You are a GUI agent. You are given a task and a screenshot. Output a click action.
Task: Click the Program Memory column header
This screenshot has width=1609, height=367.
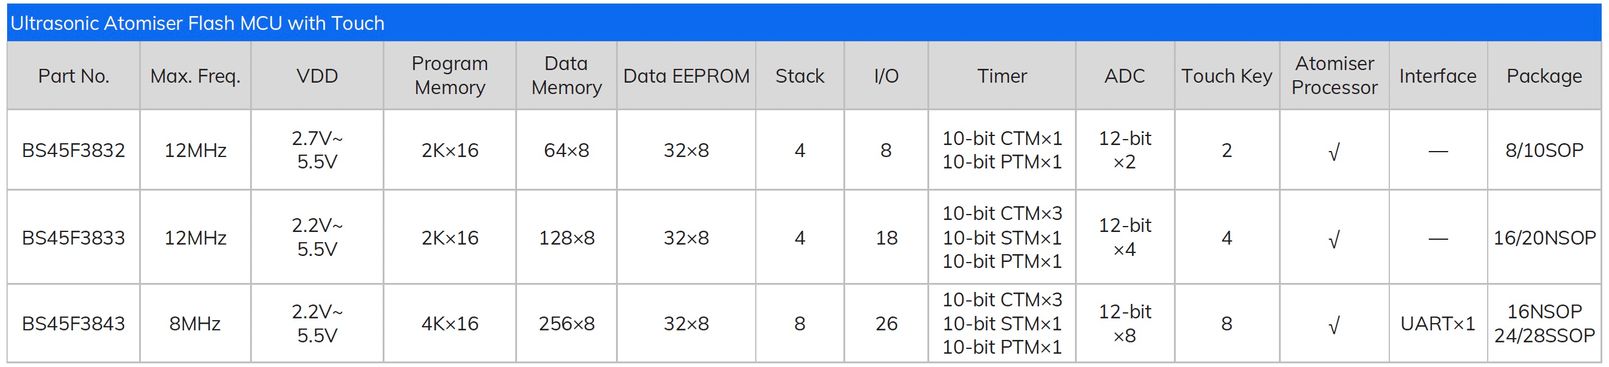450,76
